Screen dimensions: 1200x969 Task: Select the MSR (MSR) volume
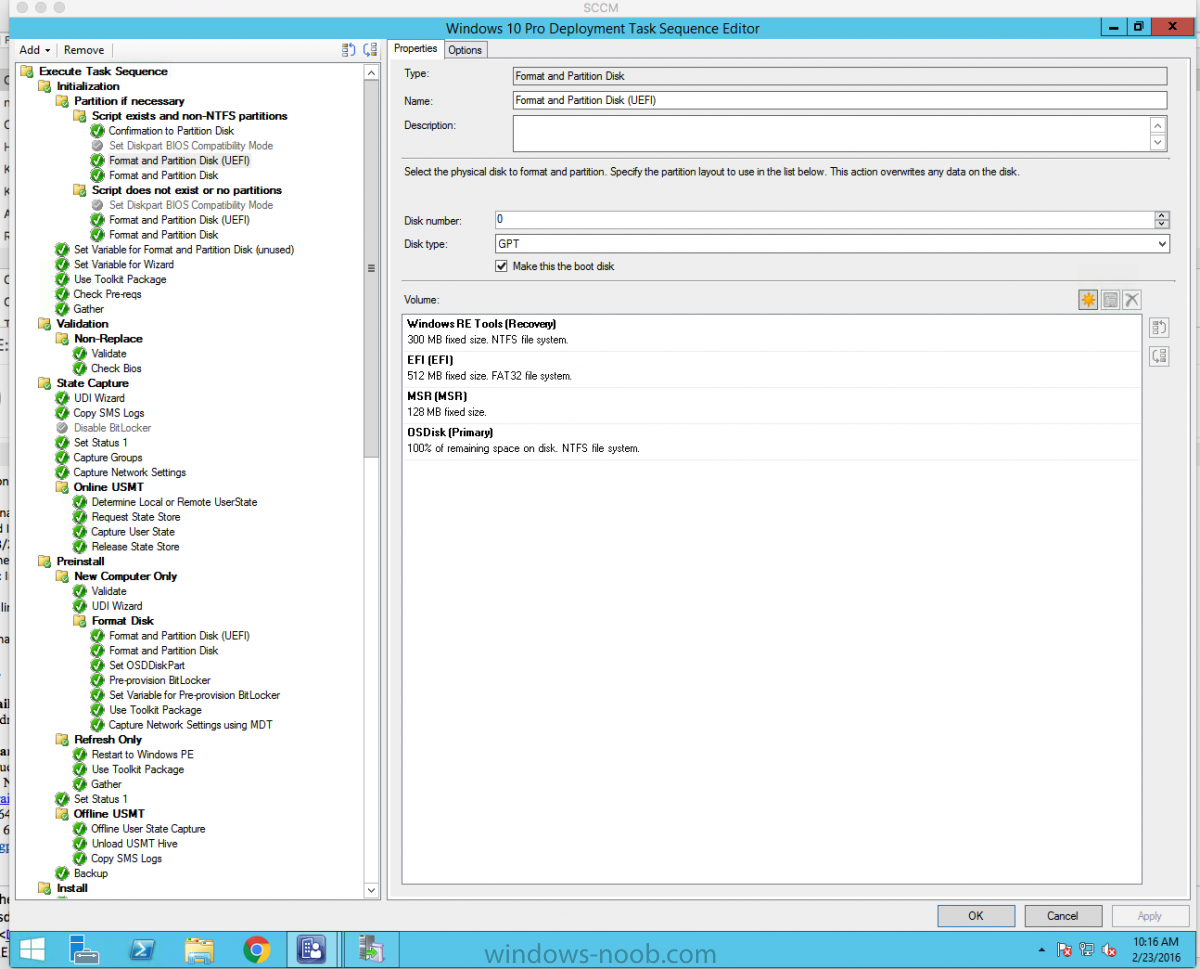point(772,405)
